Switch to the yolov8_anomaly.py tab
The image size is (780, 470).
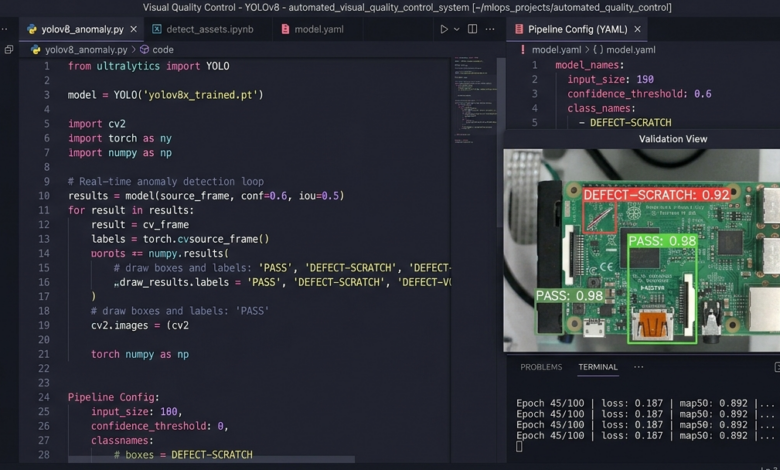tap(82, 29)
